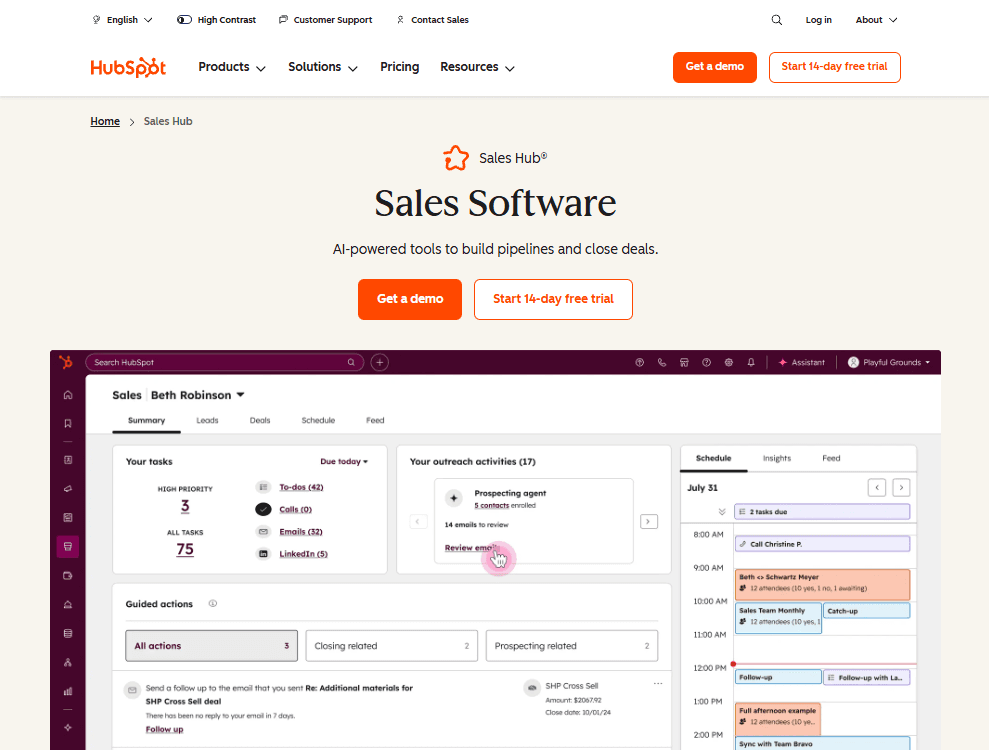Select the highlighted sales icon in sidebar
Image resolution: width=989 pixels, height=750 pixels.
pyautogui.click(x=67, y=546)
